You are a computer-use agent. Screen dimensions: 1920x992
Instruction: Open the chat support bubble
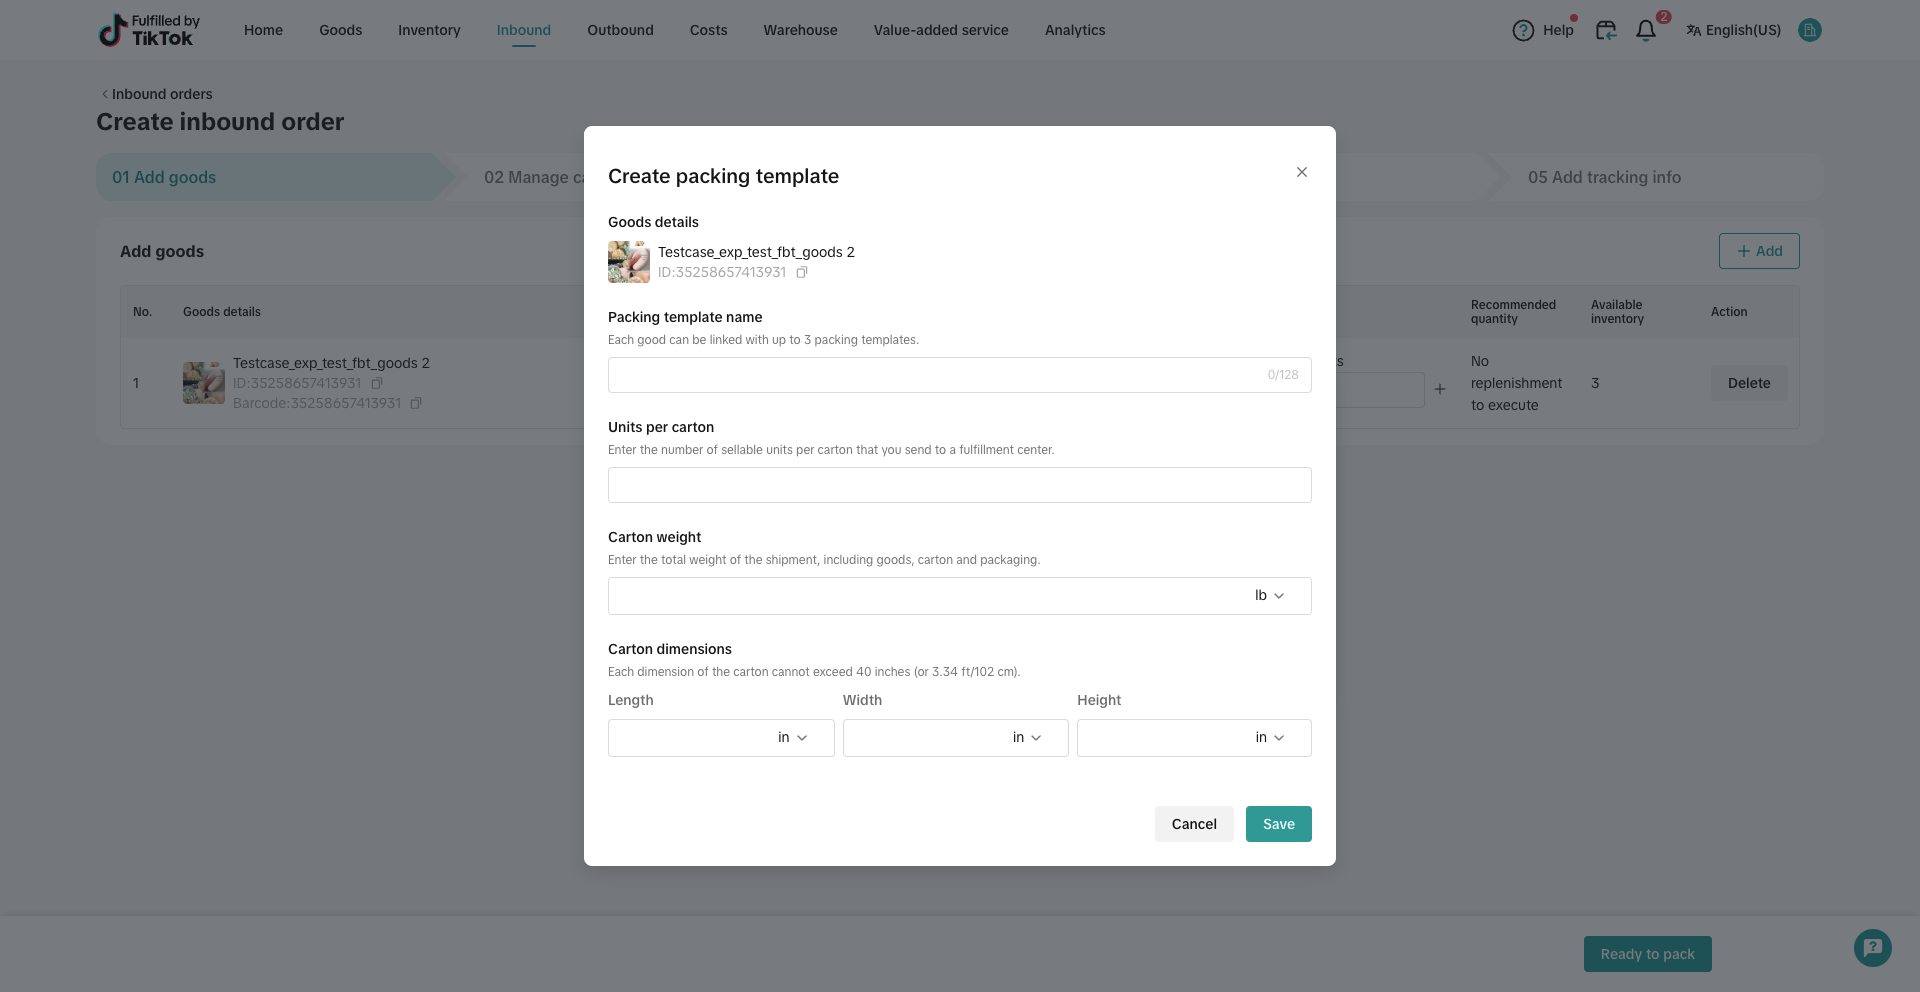1872,947
